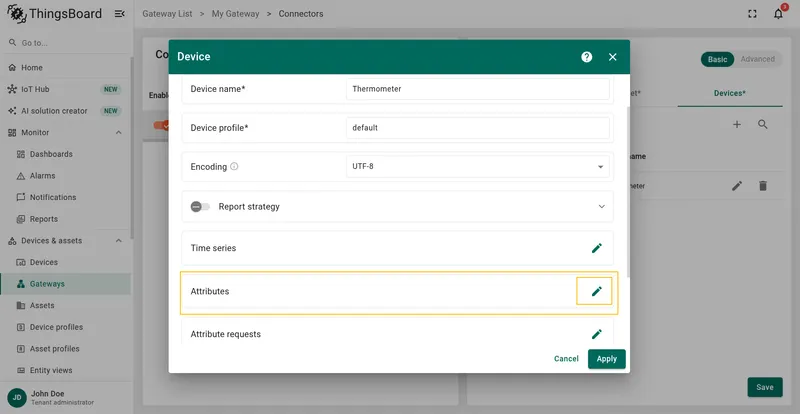Open IoT Hub in the sidebar
The width and height of the screenshot is (800, 414).
pyautogui.click(x=65, y=89)
